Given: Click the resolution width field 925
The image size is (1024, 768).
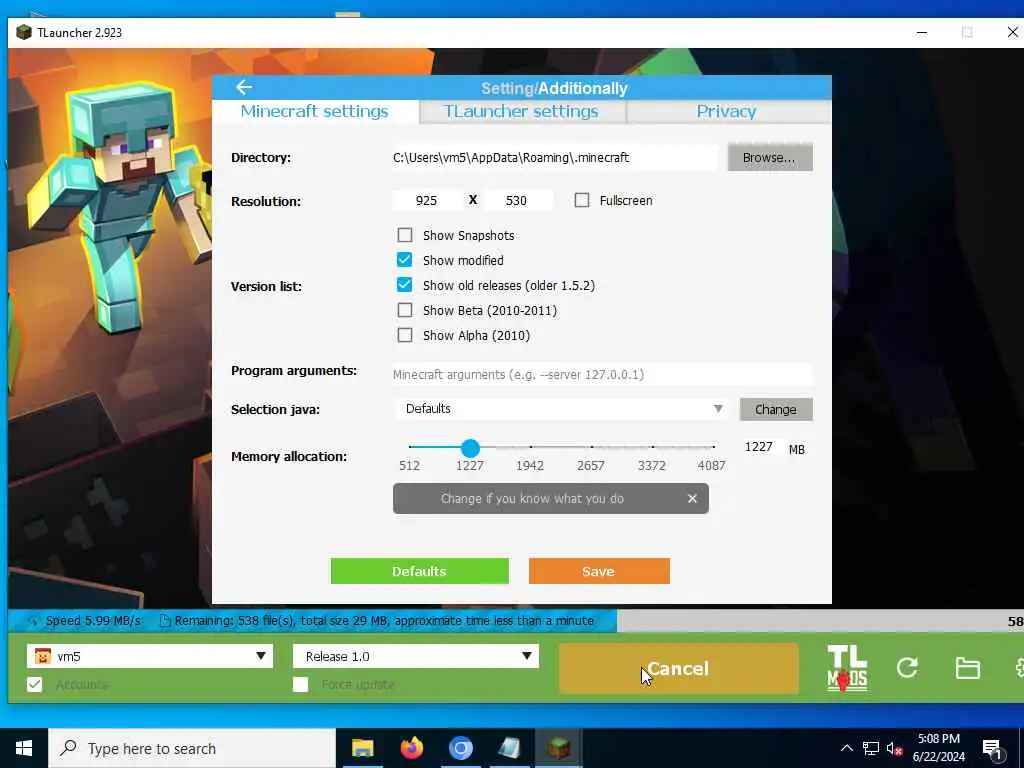Looking at the screenshot, I should point(426,200).
